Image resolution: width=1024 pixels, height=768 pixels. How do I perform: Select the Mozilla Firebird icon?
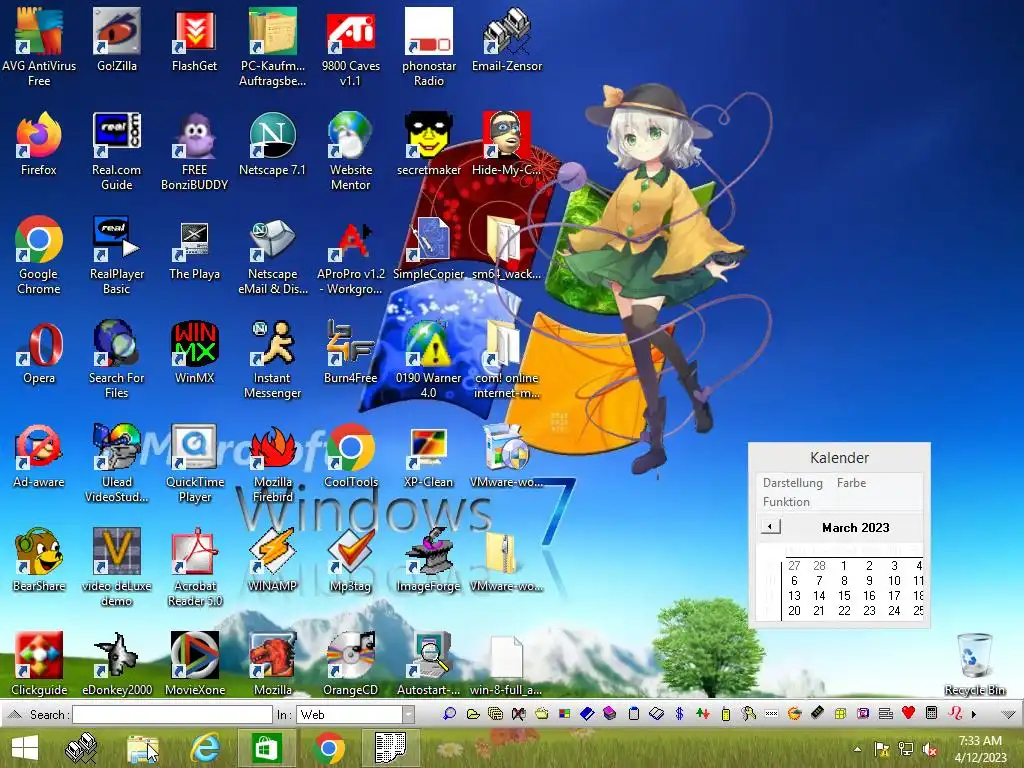(272, 462)
